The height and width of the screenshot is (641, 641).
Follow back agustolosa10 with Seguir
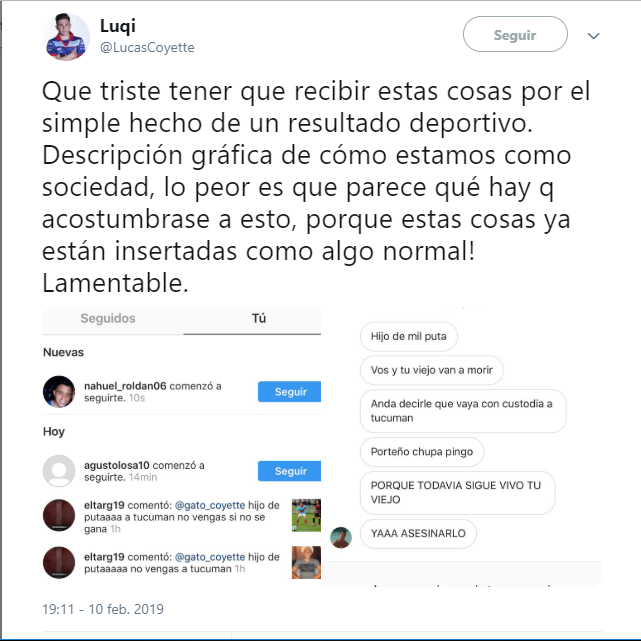point(289,471)
